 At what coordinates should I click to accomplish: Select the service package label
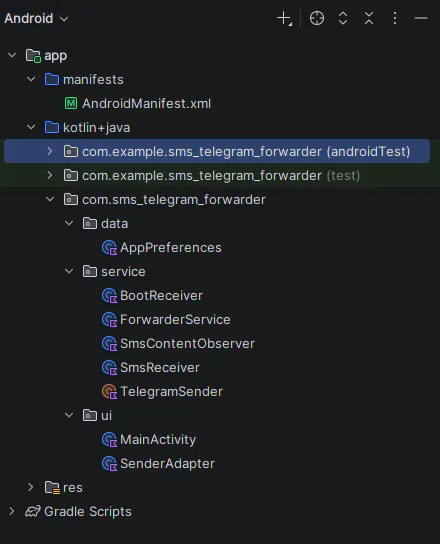pos(123,272)
